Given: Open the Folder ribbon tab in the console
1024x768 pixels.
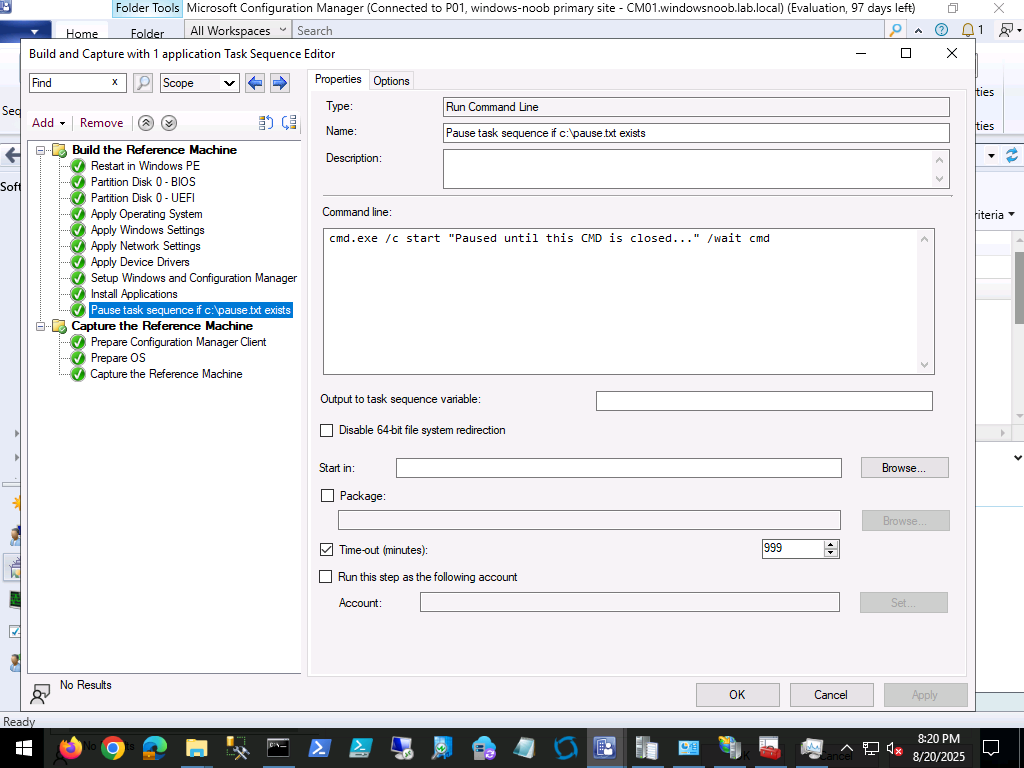Looking at the screenshot, I should pyautogui.click(x=147, y=33).
